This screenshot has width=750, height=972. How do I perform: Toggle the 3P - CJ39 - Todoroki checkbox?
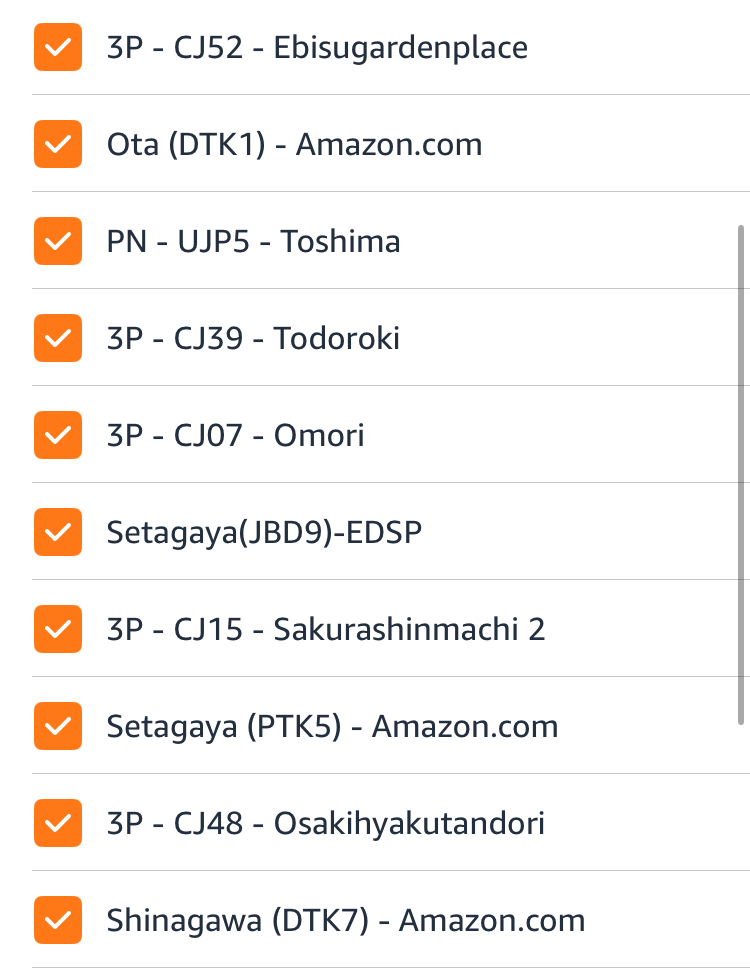click(57, 338)
